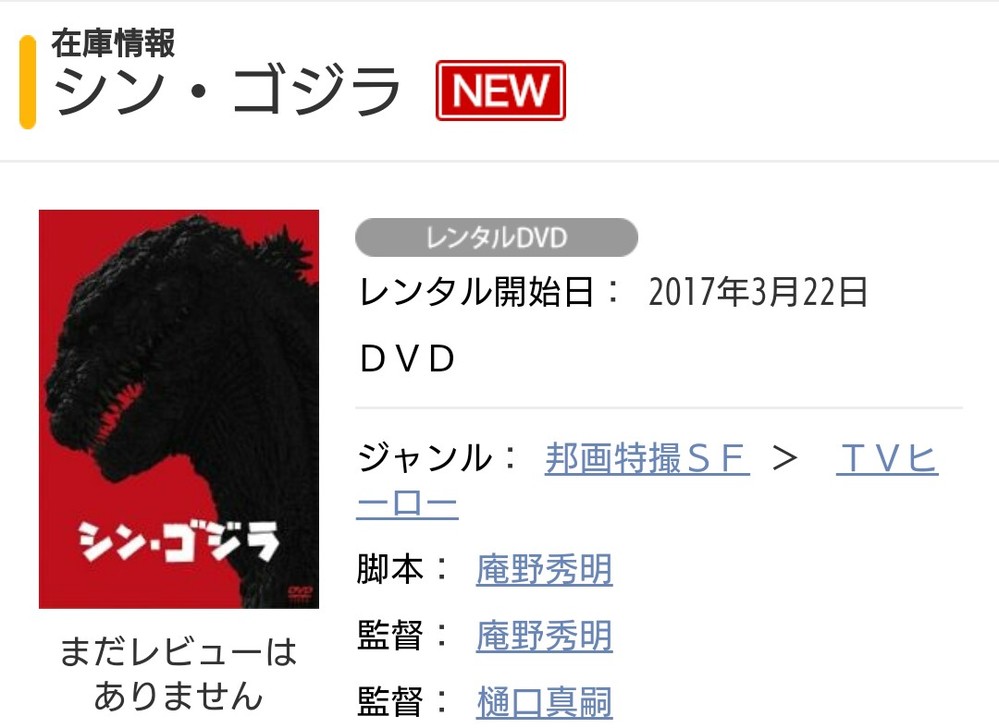Click the > separator between genres

pos(784,459)
